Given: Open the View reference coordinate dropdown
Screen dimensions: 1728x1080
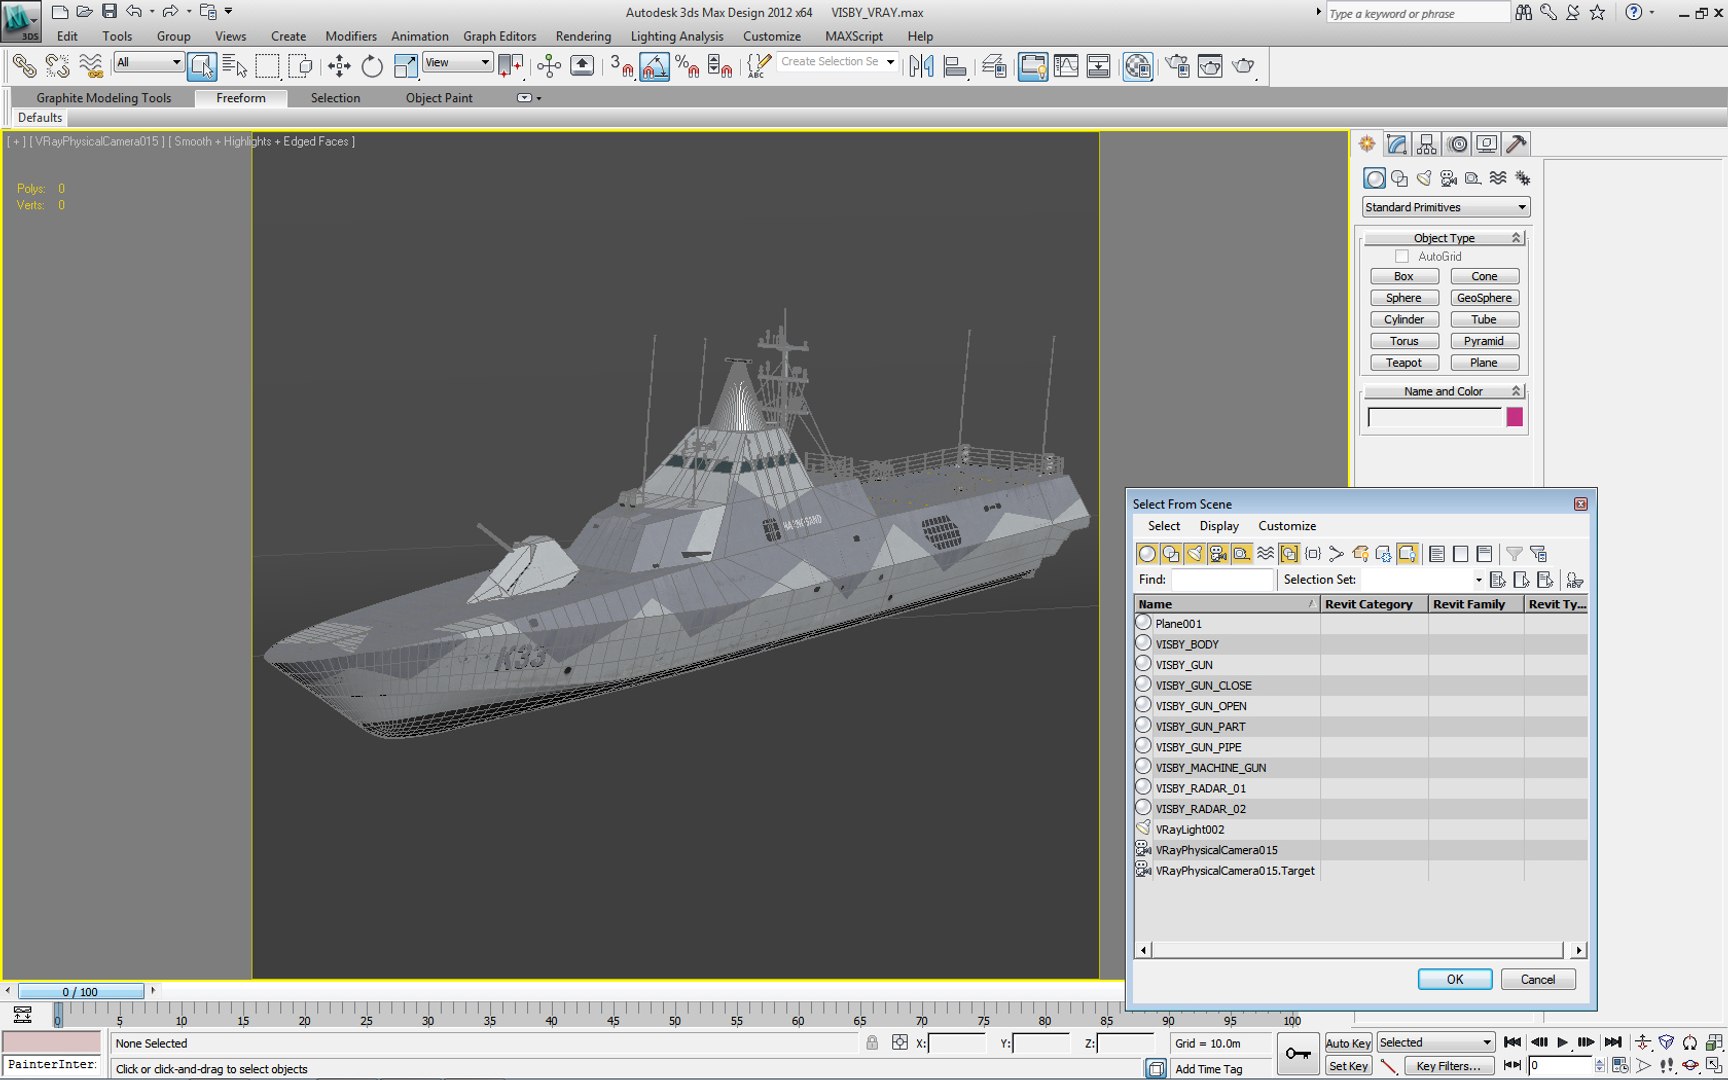Looking at the screenshot, I should 458,62.
